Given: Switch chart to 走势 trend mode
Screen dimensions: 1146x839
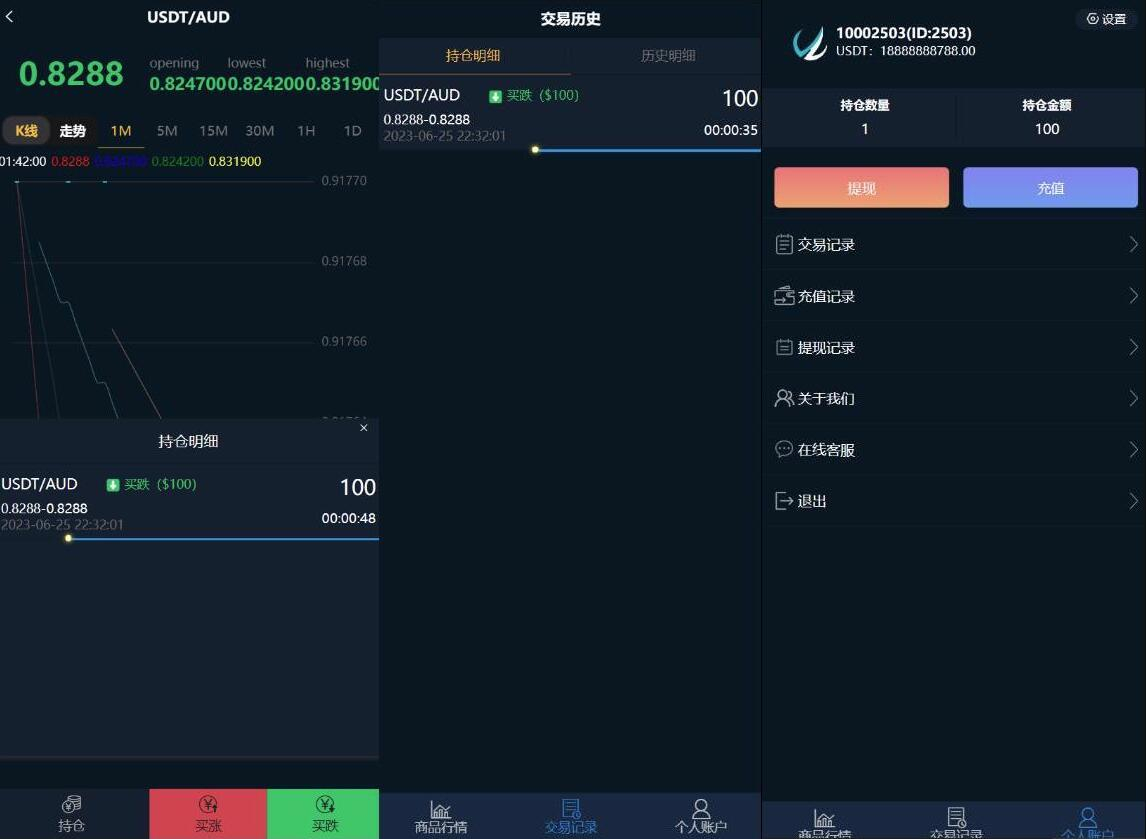Looking at the screenshot, I should 73,131.
